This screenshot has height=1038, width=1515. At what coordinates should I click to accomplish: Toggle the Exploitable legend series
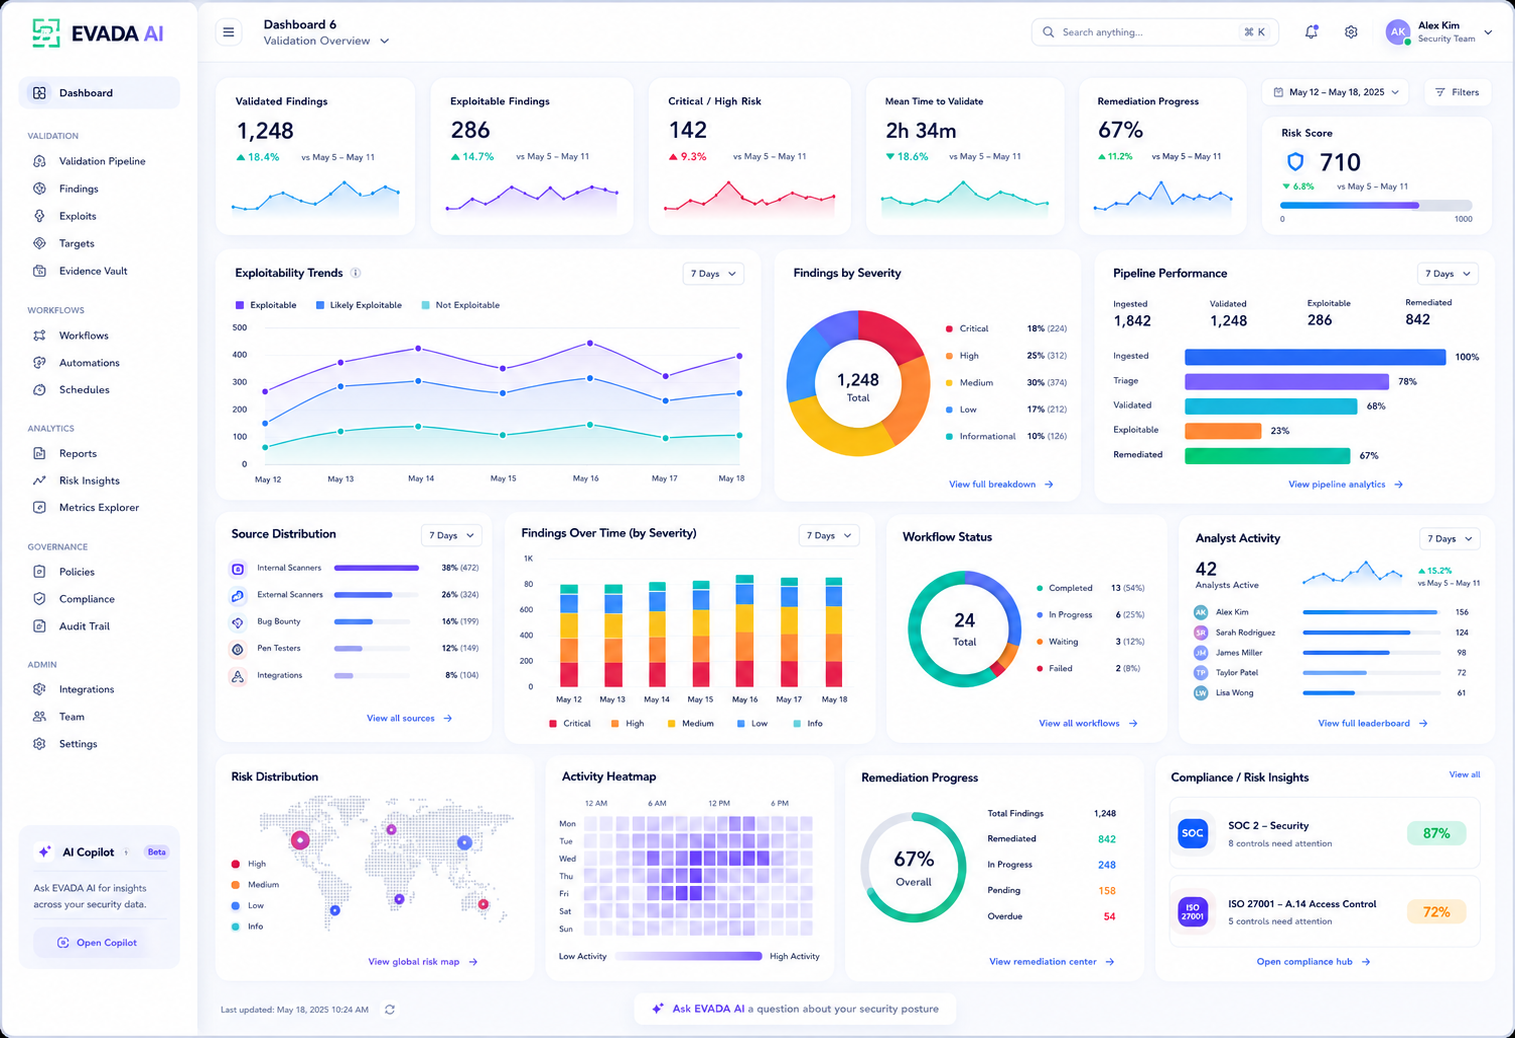pos(266,305)
